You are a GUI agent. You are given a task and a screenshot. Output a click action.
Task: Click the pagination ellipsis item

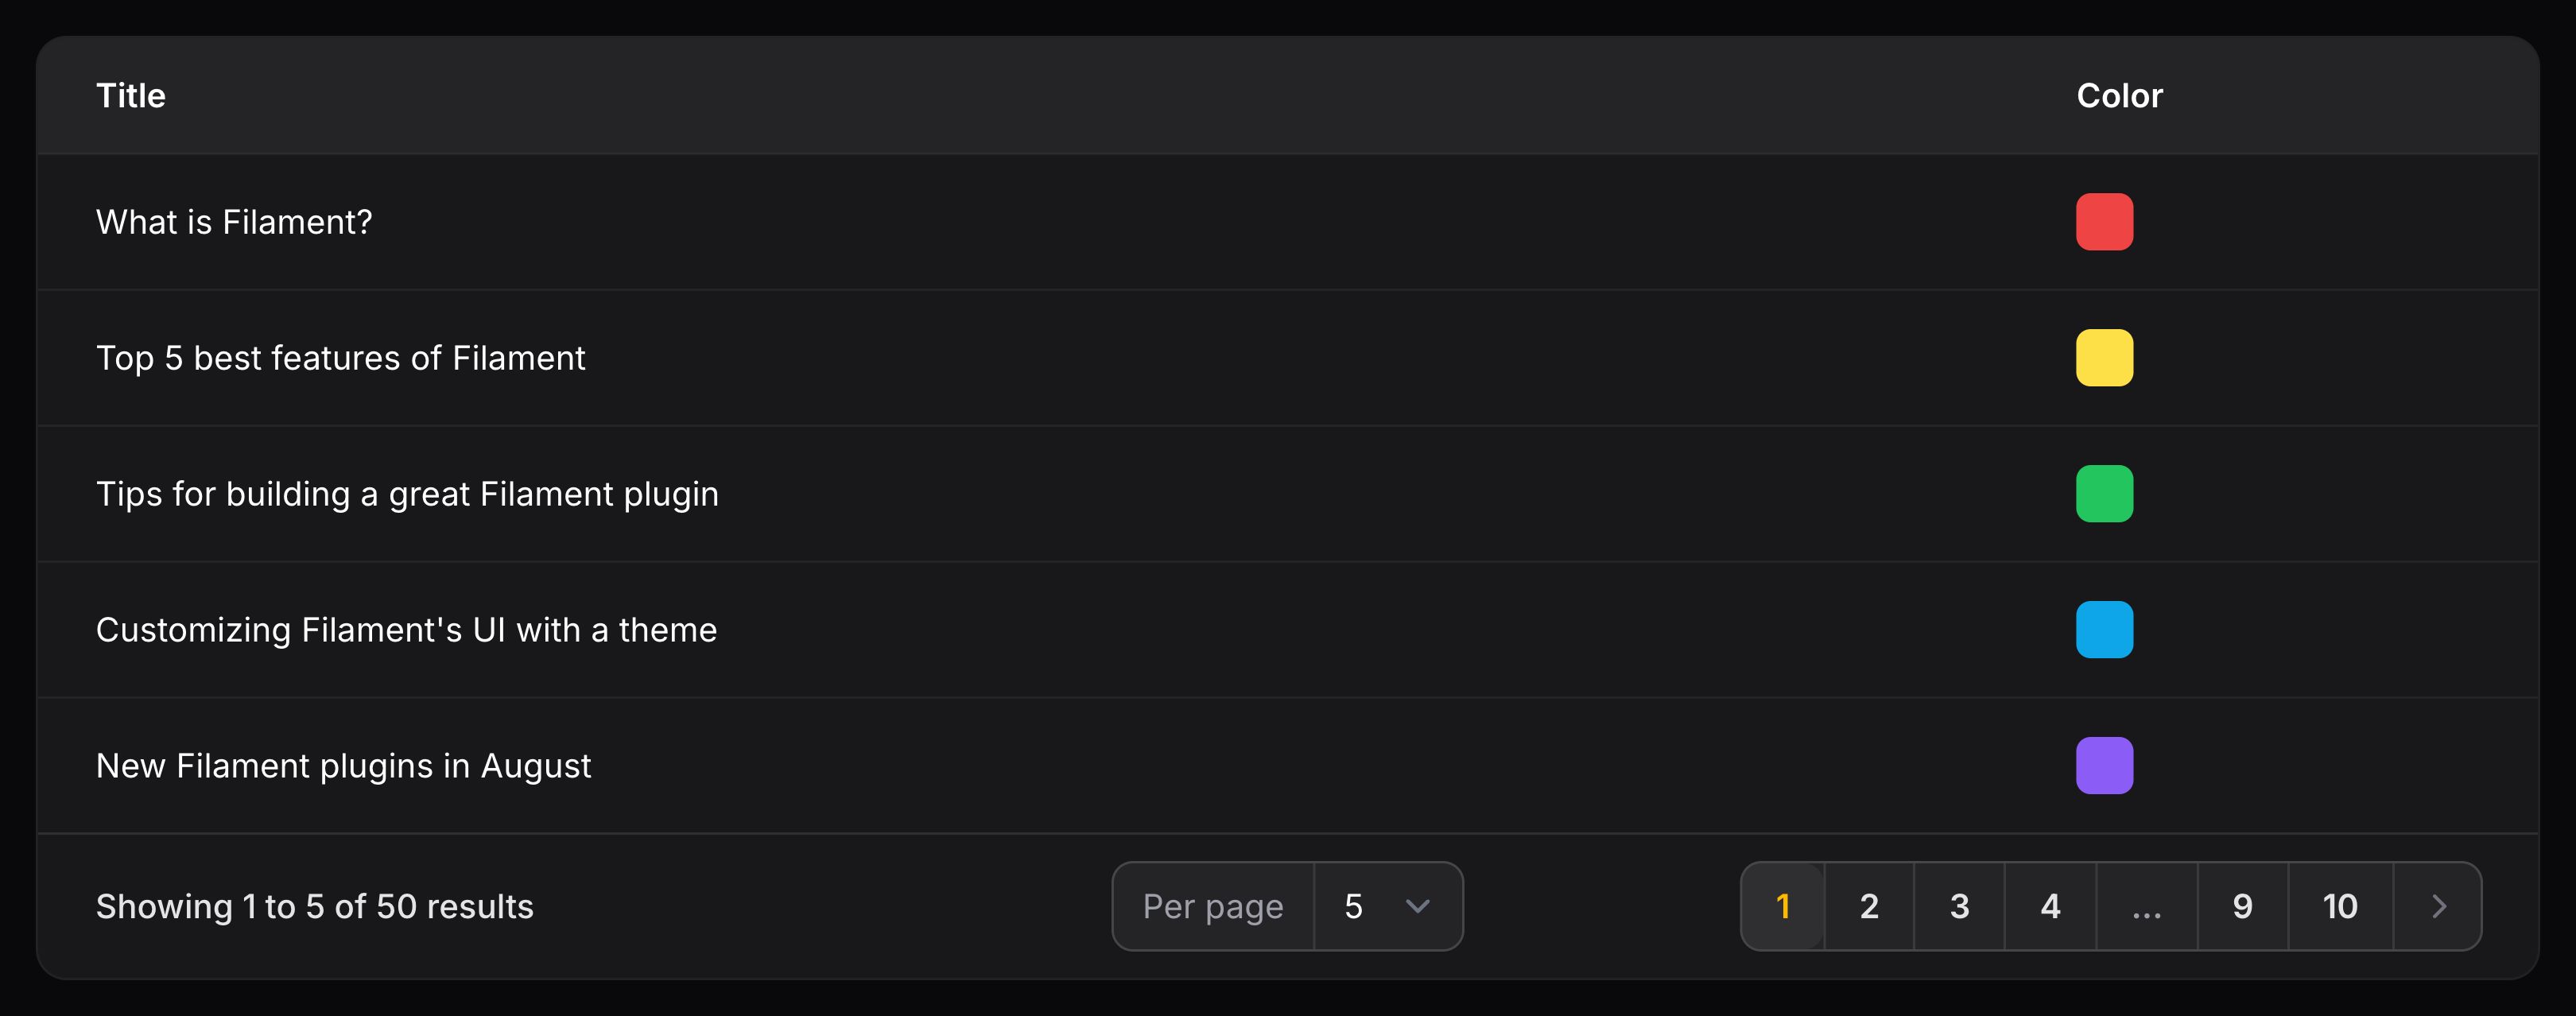point(2146,906)
